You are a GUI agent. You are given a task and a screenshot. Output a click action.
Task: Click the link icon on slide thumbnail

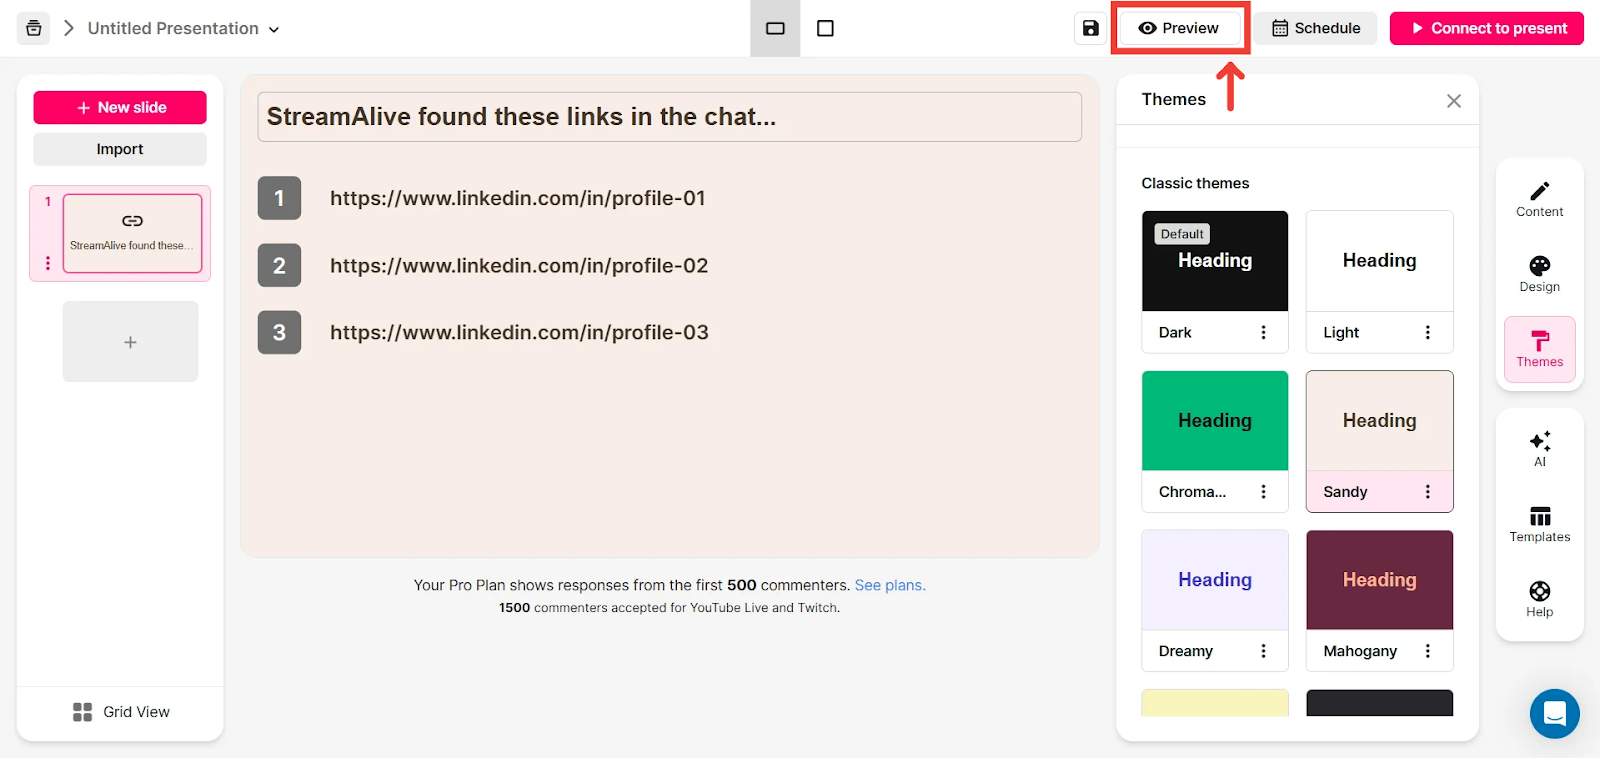[x=133, y=221]
